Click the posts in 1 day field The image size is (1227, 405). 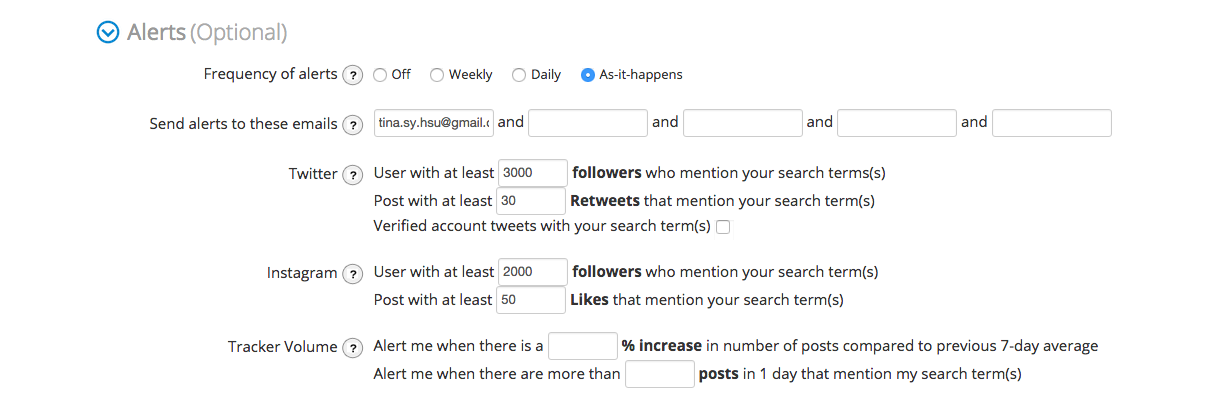click(659, 375)
